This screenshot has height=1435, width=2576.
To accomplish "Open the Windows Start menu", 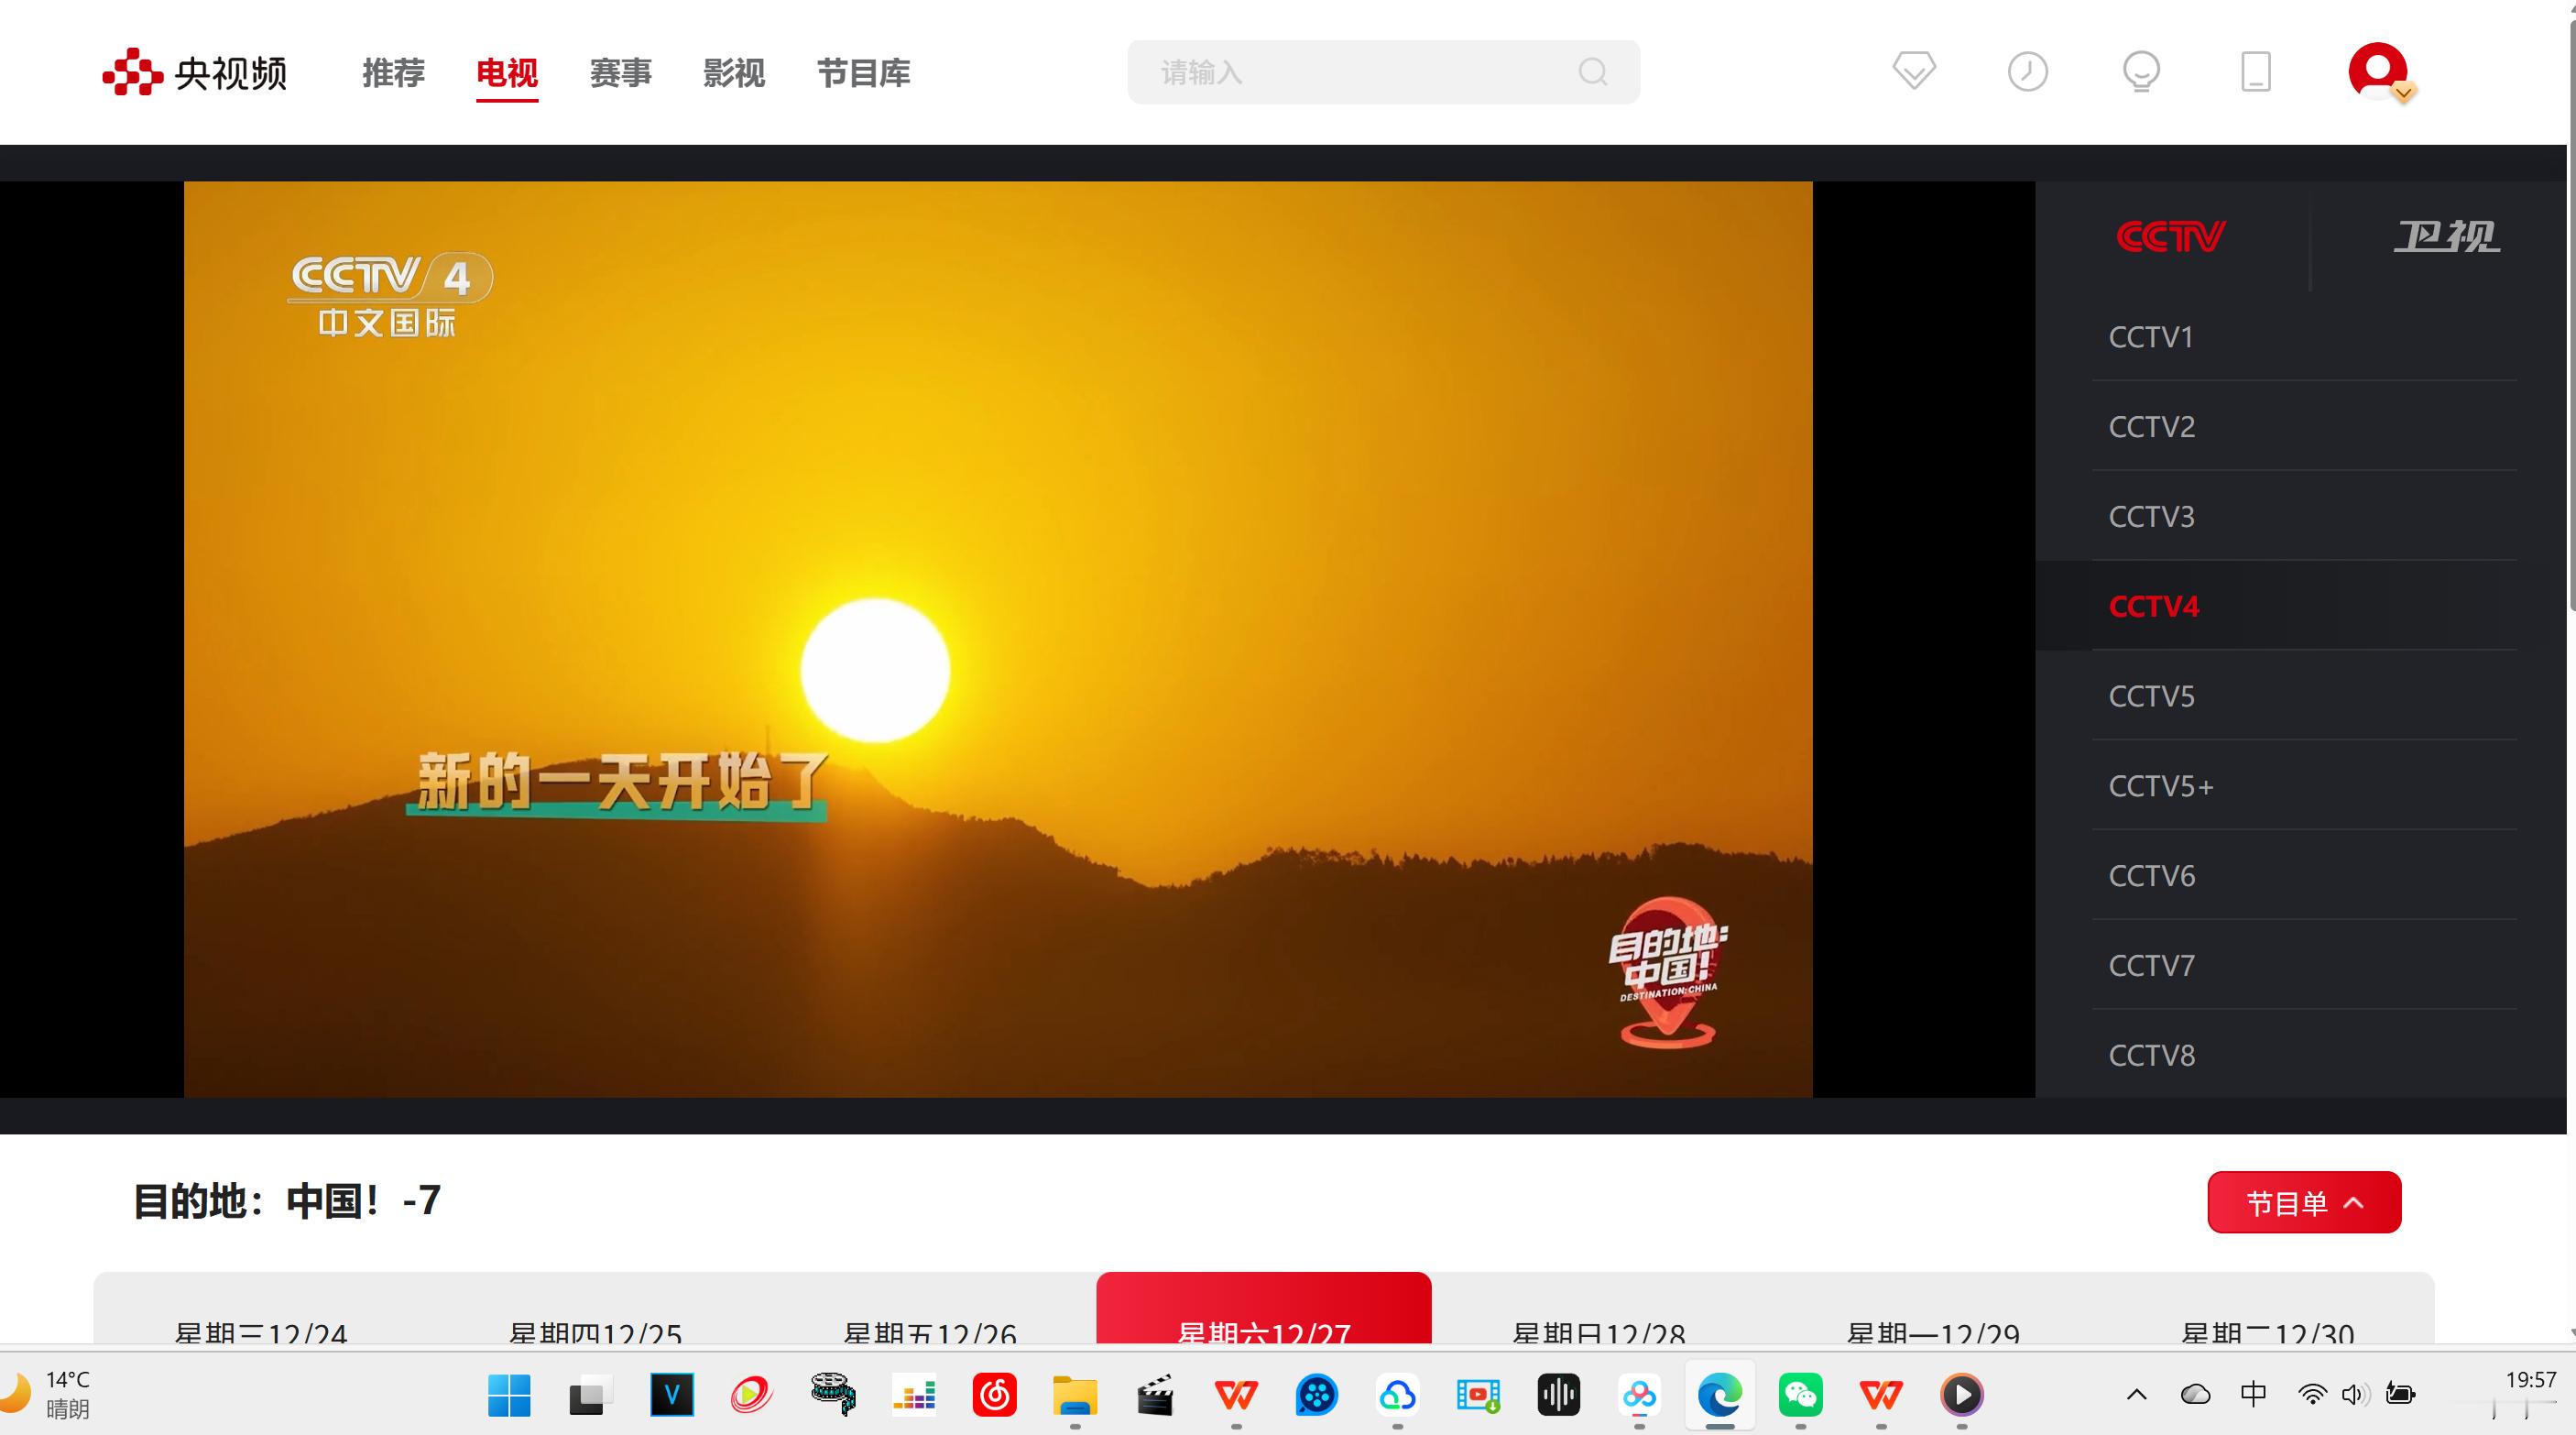I will pyautogui.click(x=509, y=1395).
